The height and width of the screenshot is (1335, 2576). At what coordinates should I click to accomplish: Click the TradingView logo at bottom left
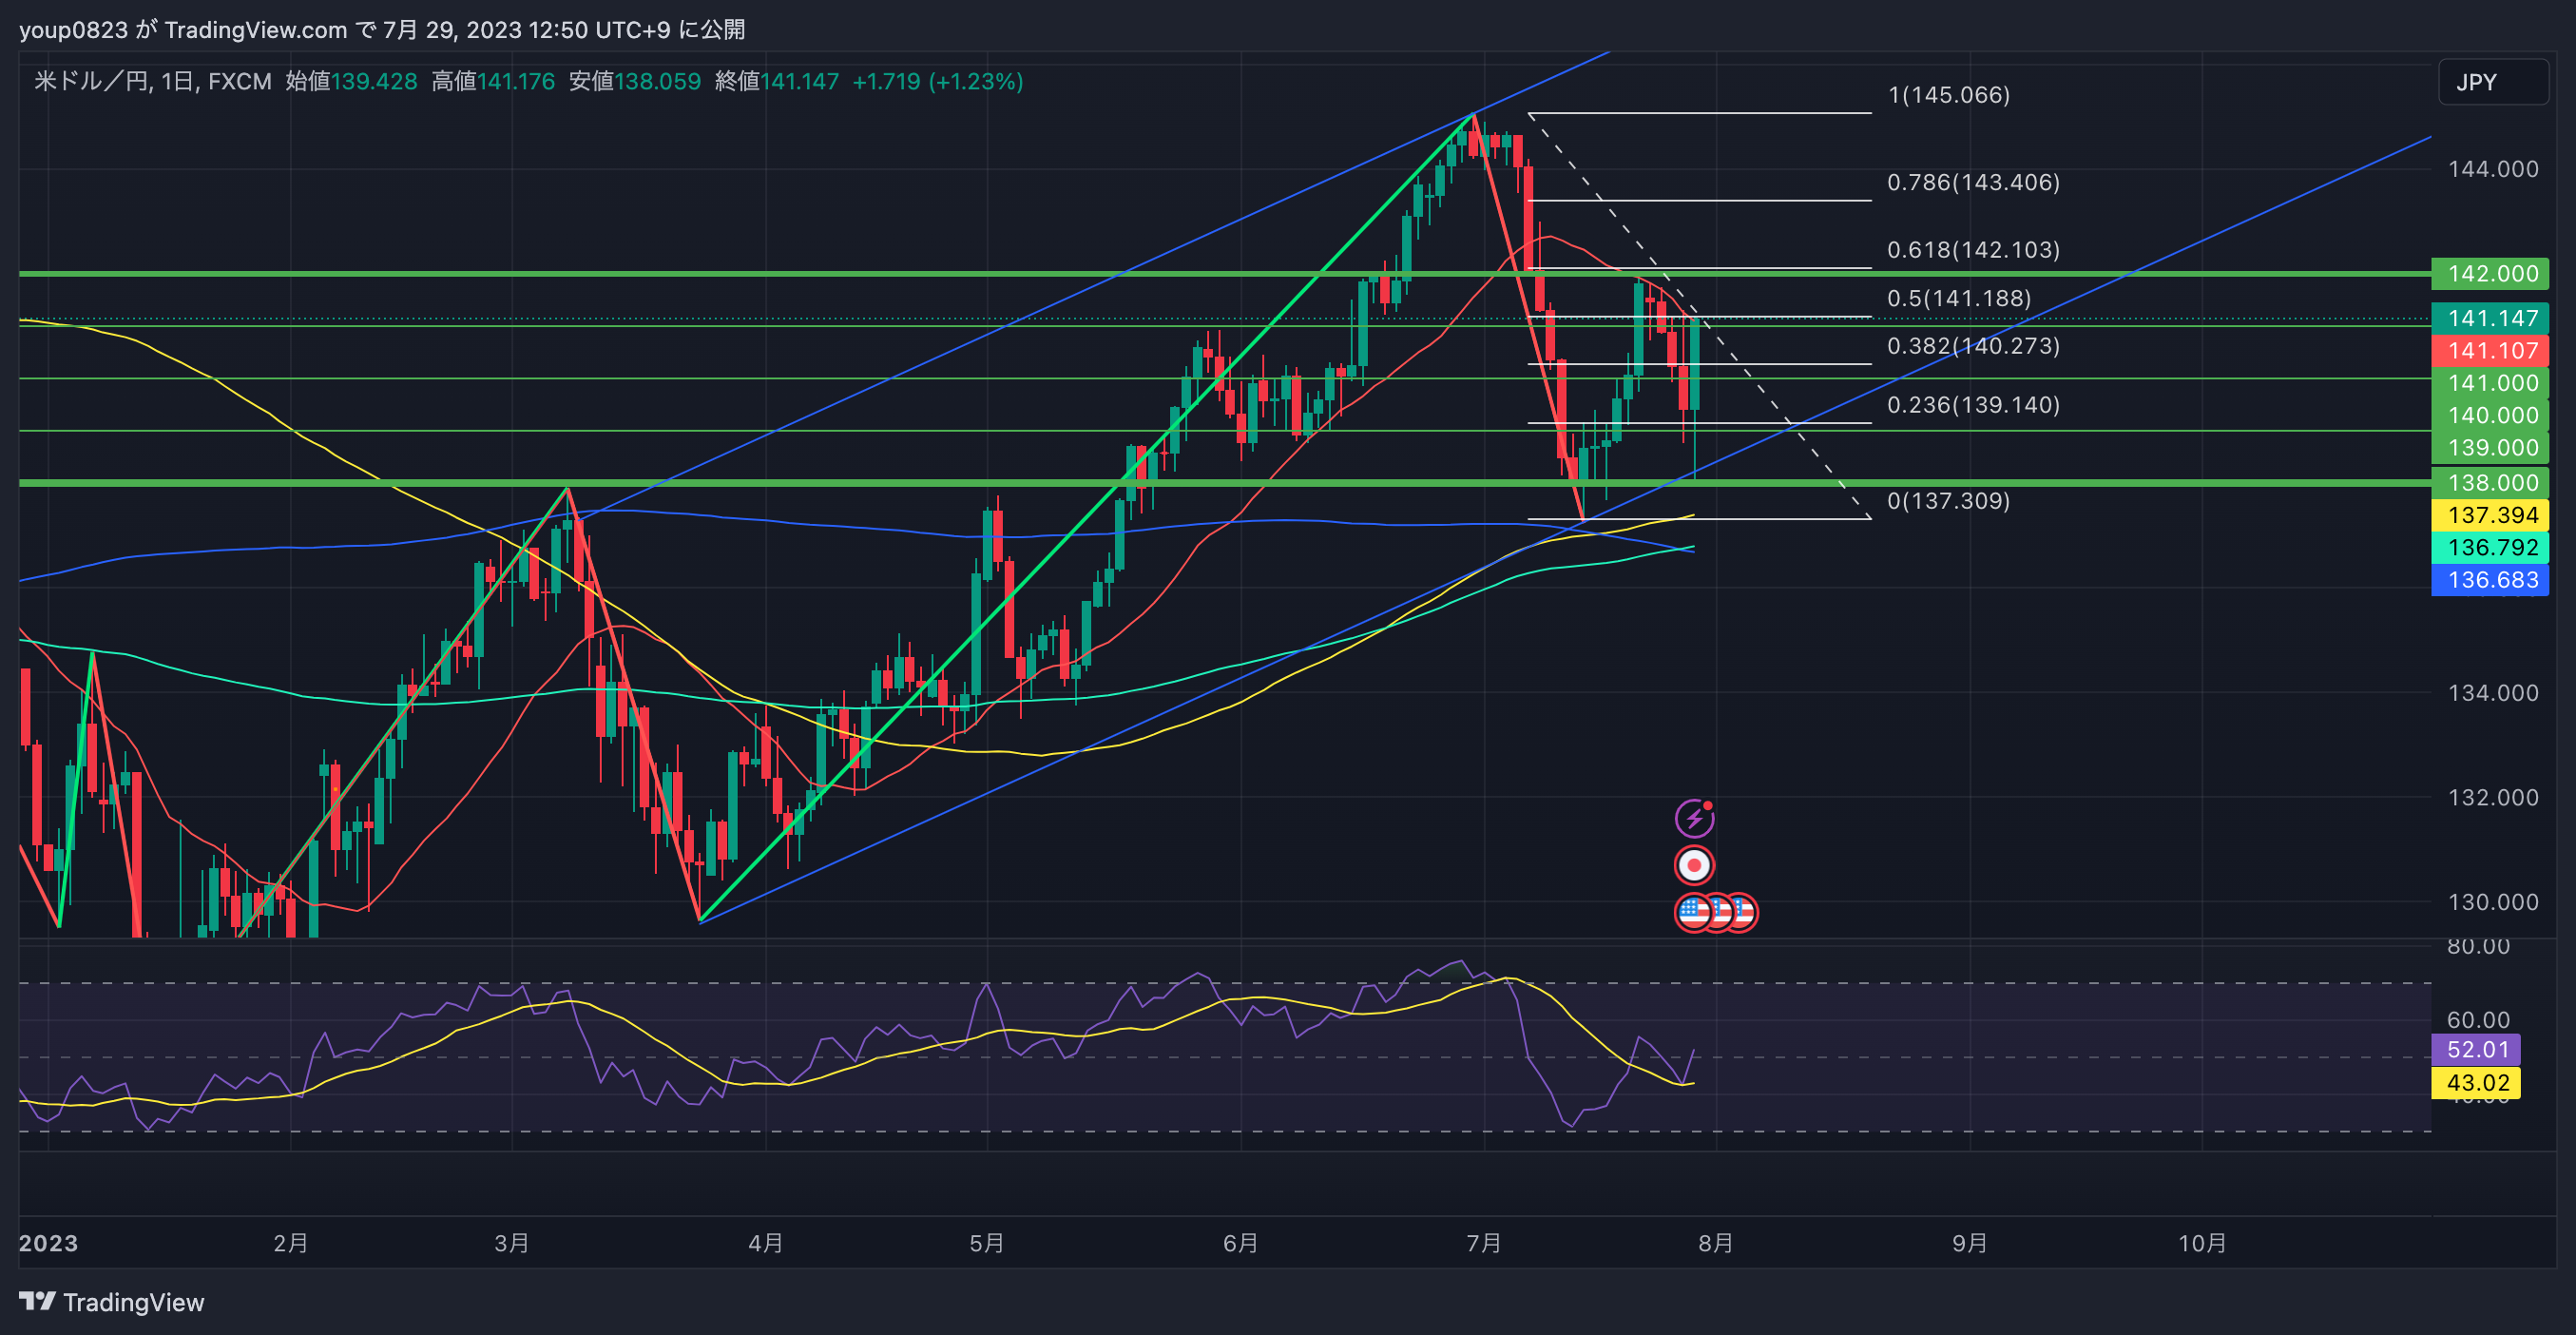111,1302
